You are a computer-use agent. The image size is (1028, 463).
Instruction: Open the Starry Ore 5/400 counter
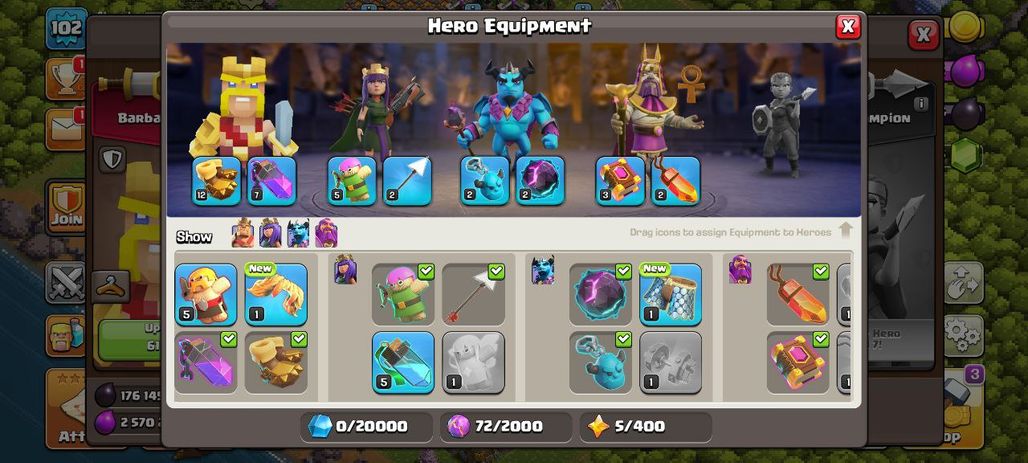(x=646, y=427)
